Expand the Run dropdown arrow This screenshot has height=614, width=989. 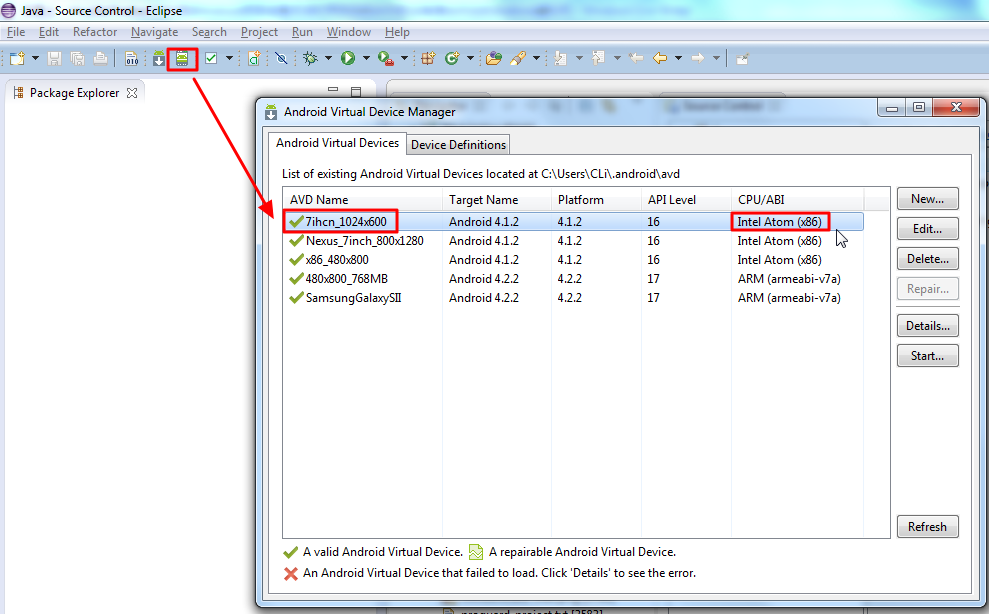pos(366,59)
